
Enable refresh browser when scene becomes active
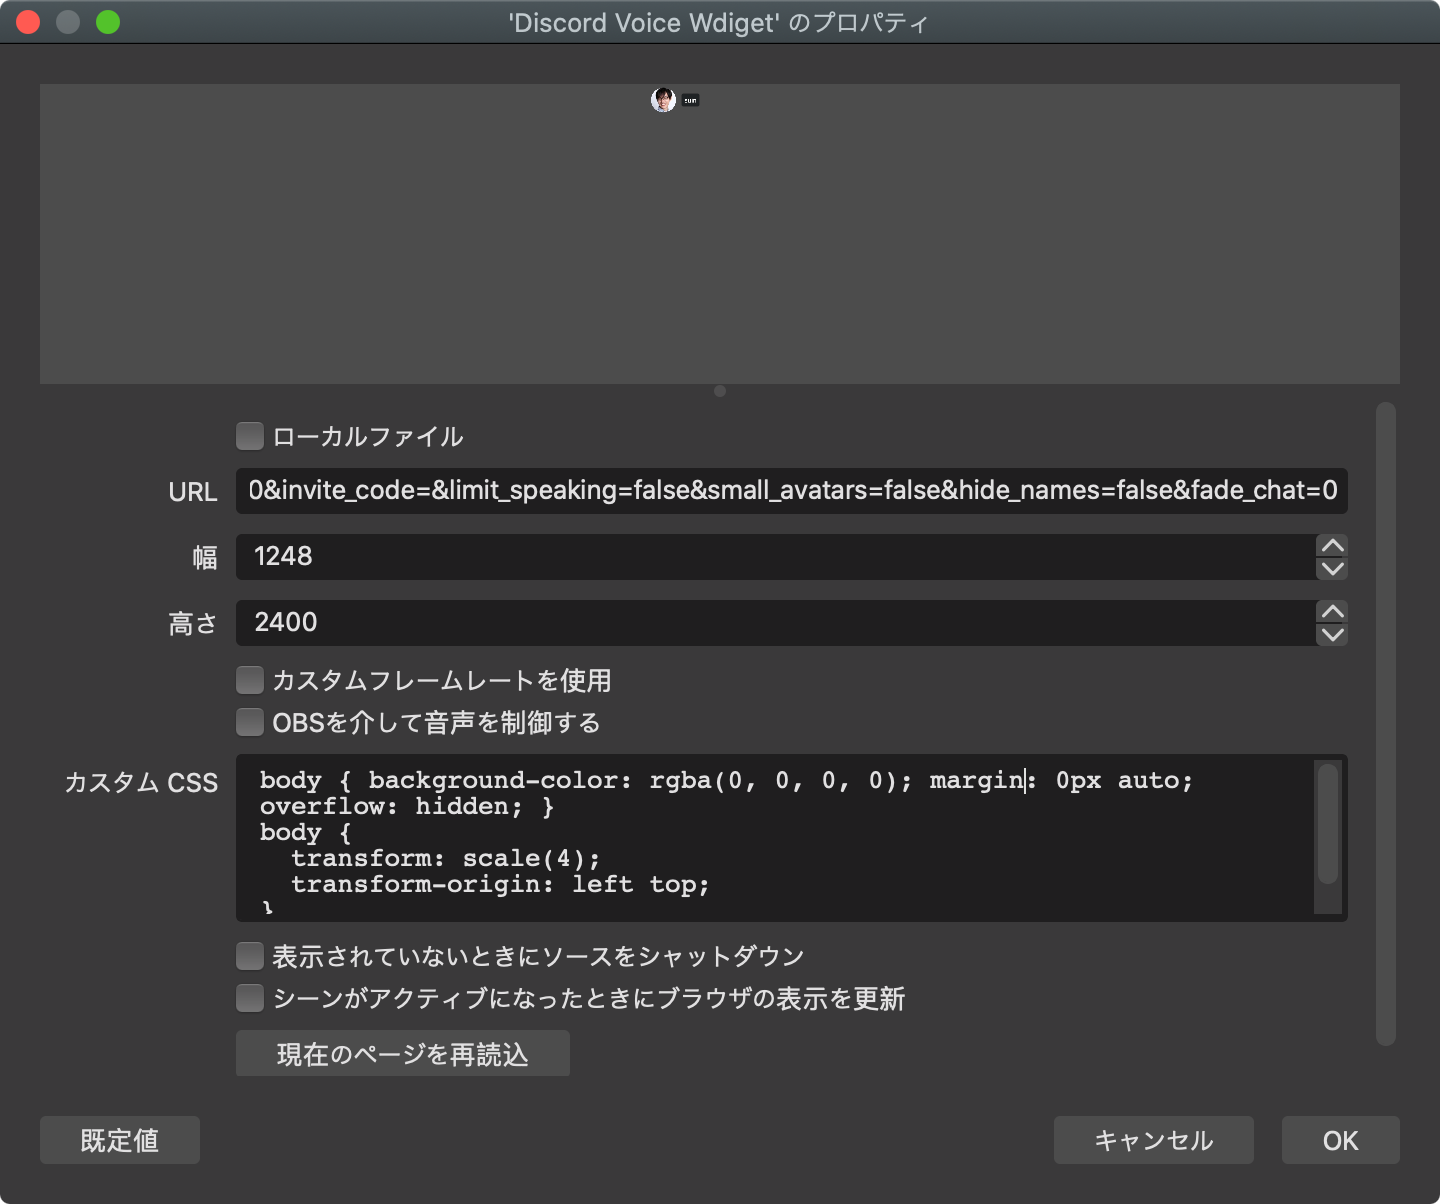pos(250,998)
